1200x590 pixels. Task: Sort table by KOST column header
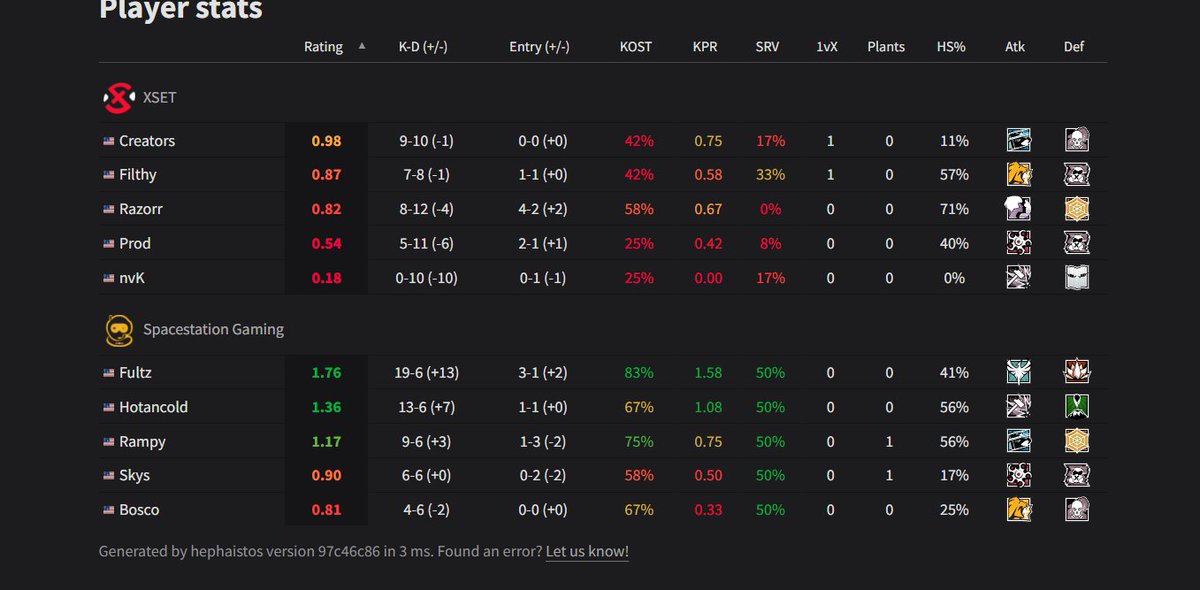[x=636, y=46]
